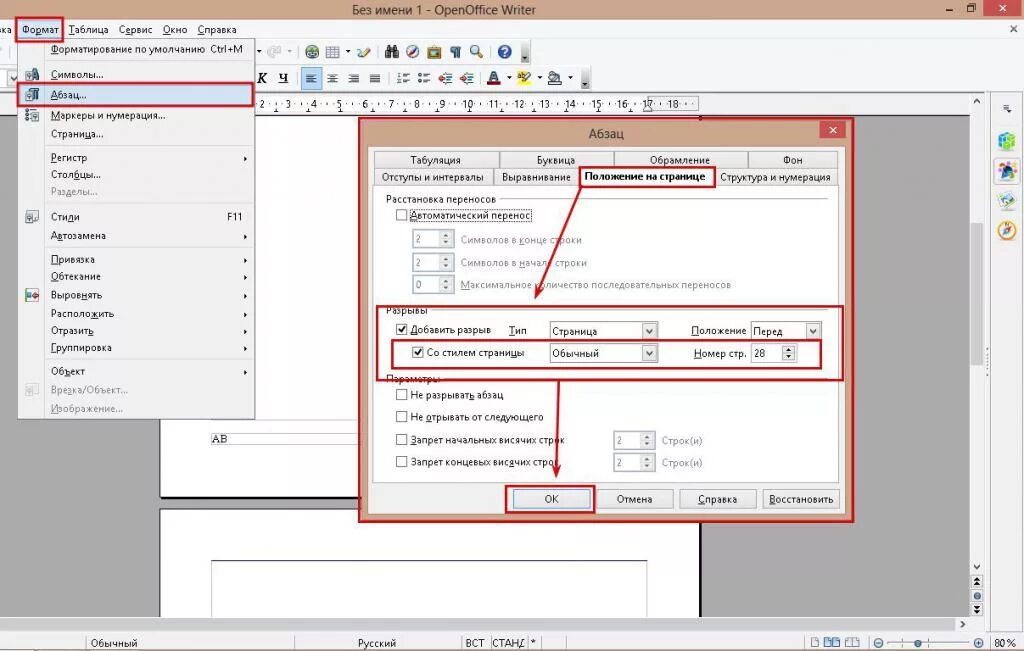Apply paragraph Background Color bucket icon

click(x=554, y=78)
